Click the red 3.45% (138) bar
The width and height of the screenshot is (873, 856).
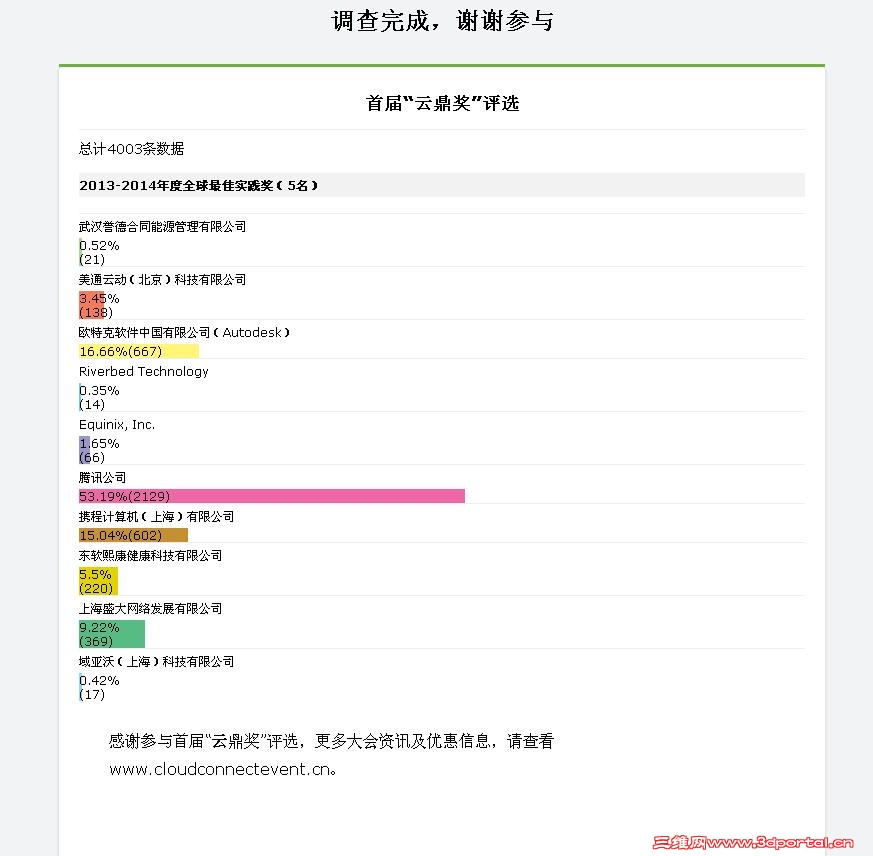click(91, 305)
